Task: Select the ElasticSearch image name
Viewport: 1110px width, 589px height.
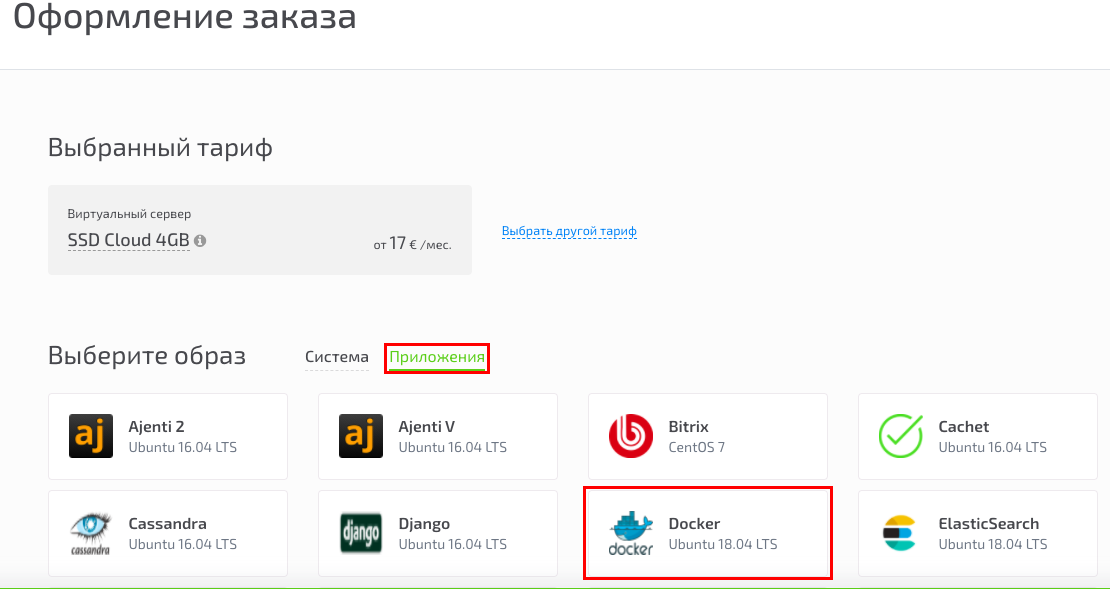Action: (989, 524)
